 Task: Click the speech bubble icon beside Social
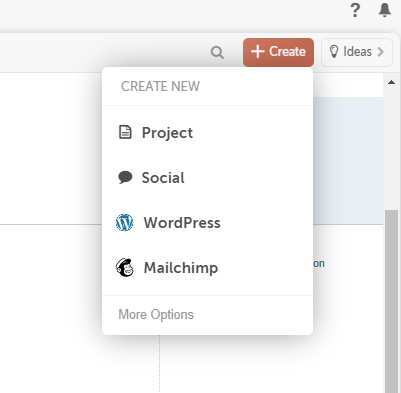coord(125,177)
